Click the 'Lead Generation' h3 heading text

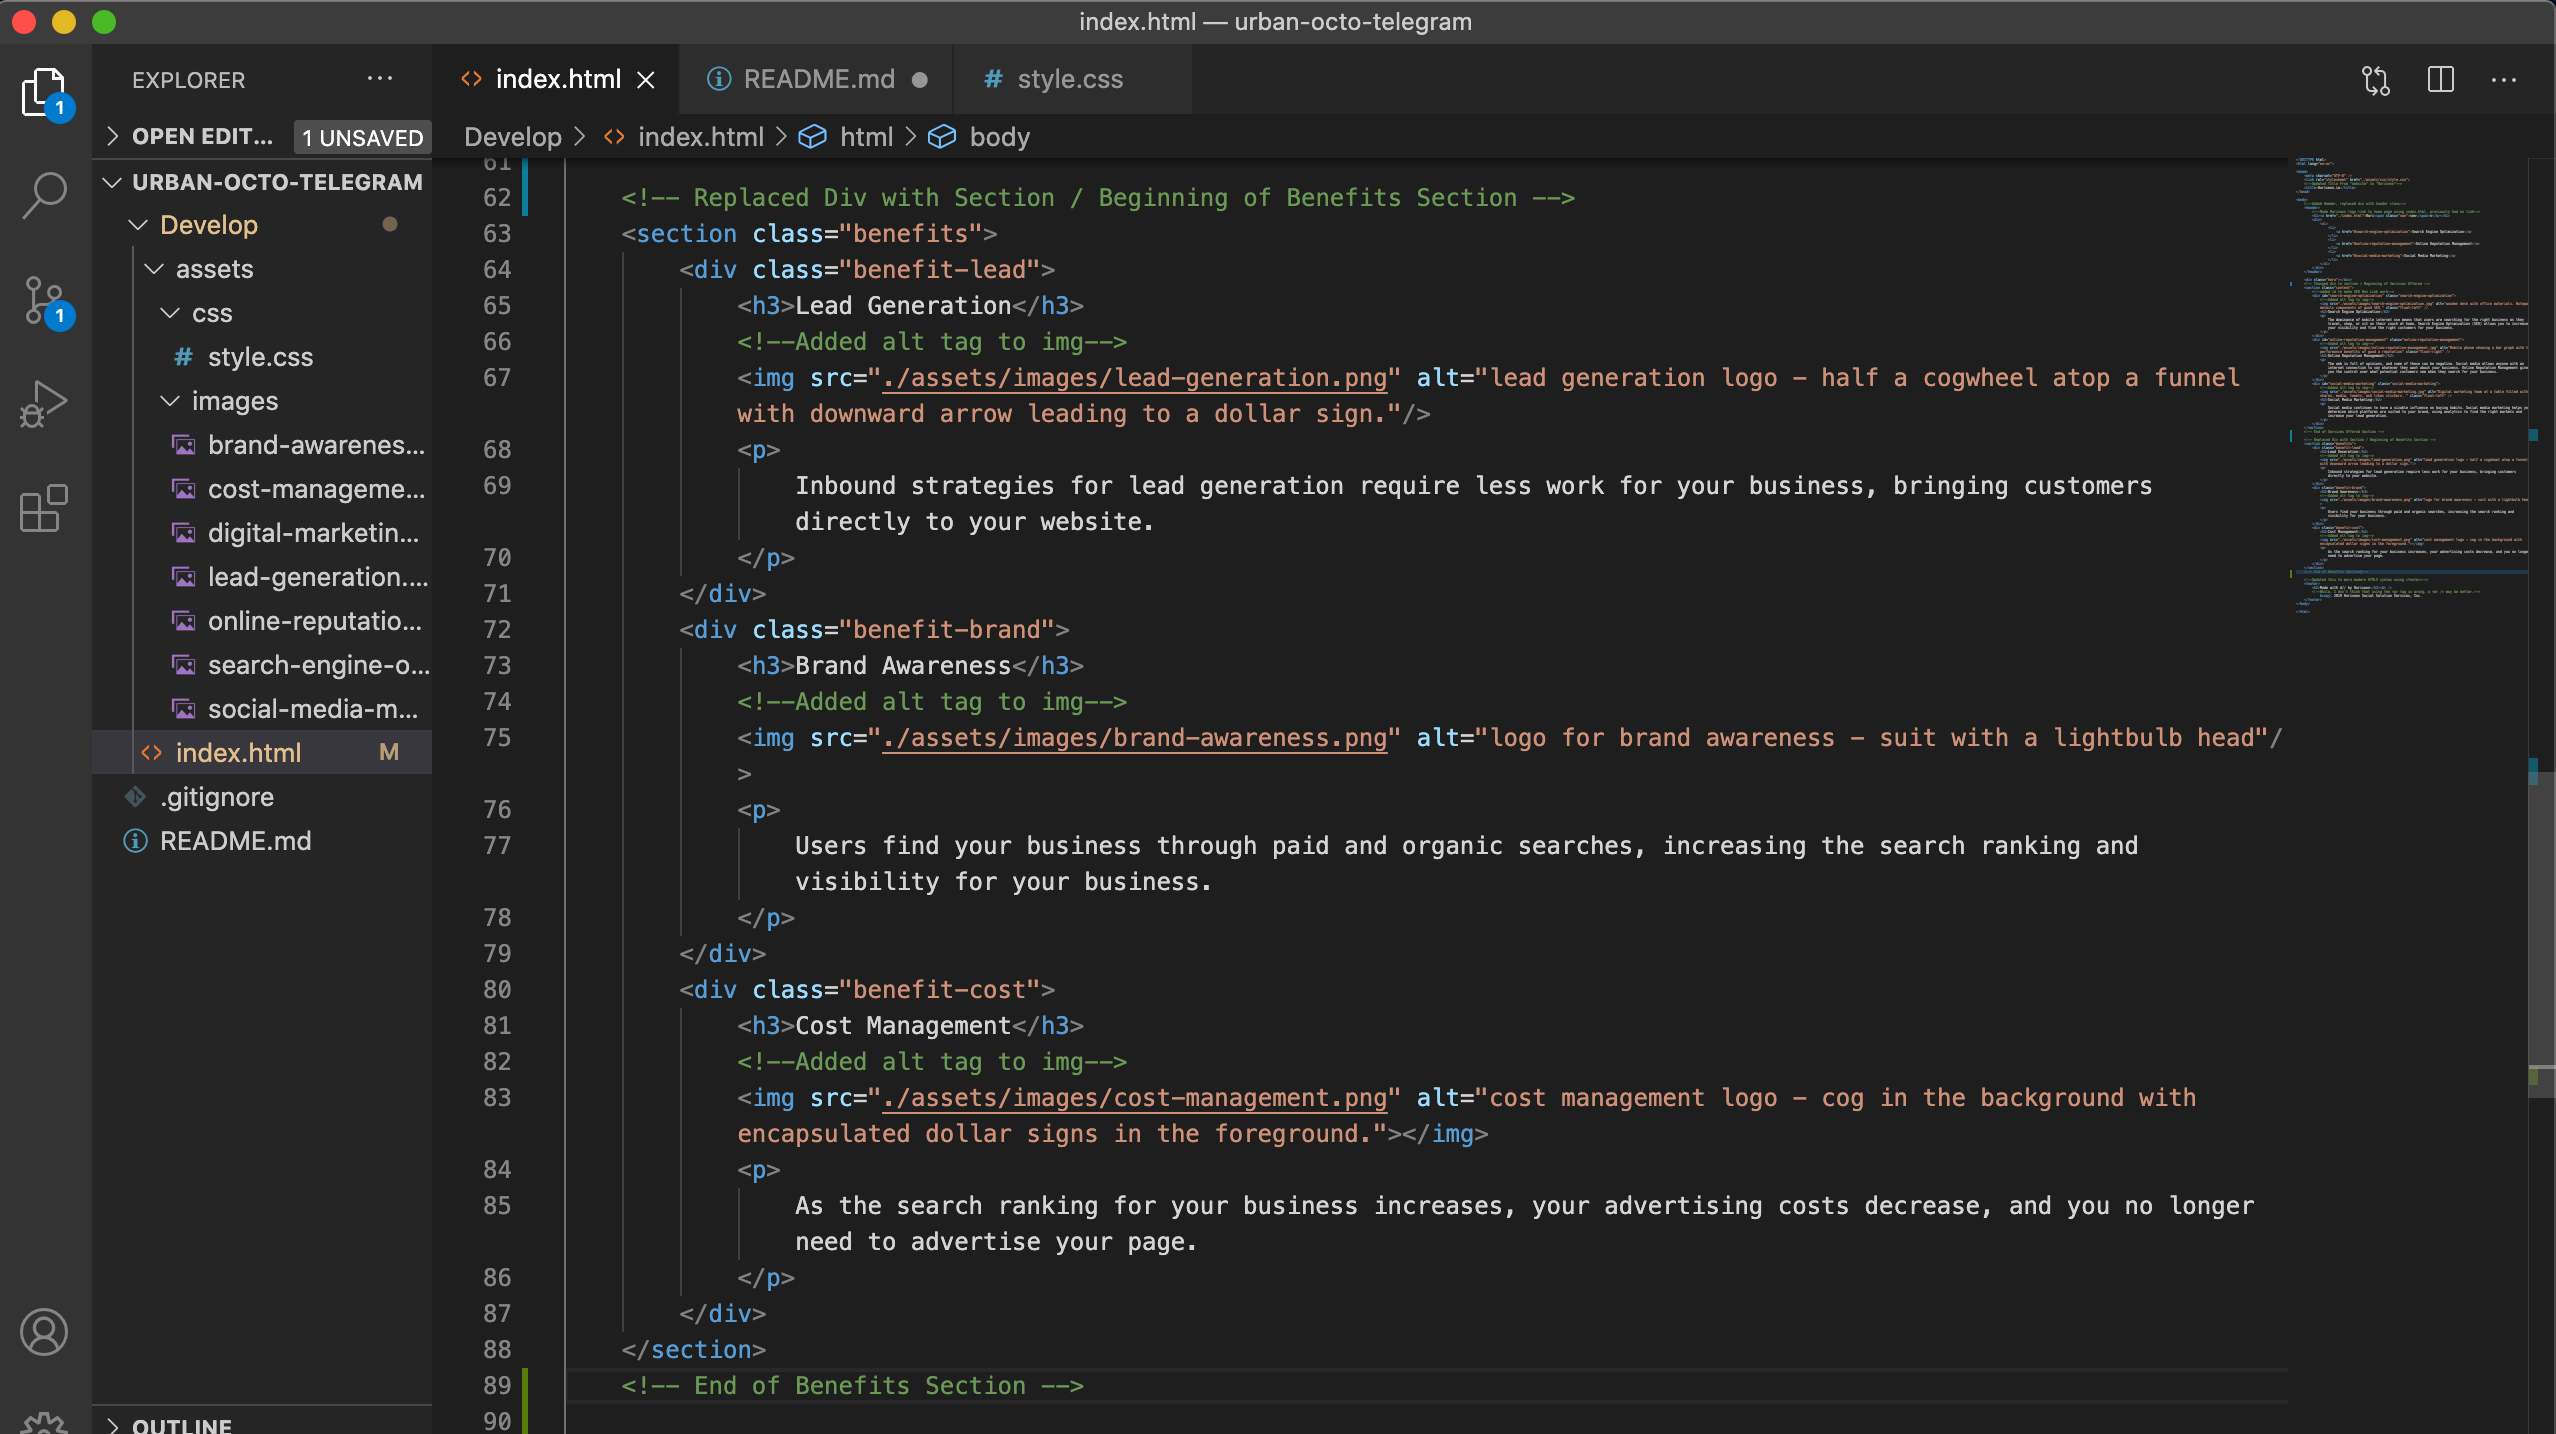(903, 305)
